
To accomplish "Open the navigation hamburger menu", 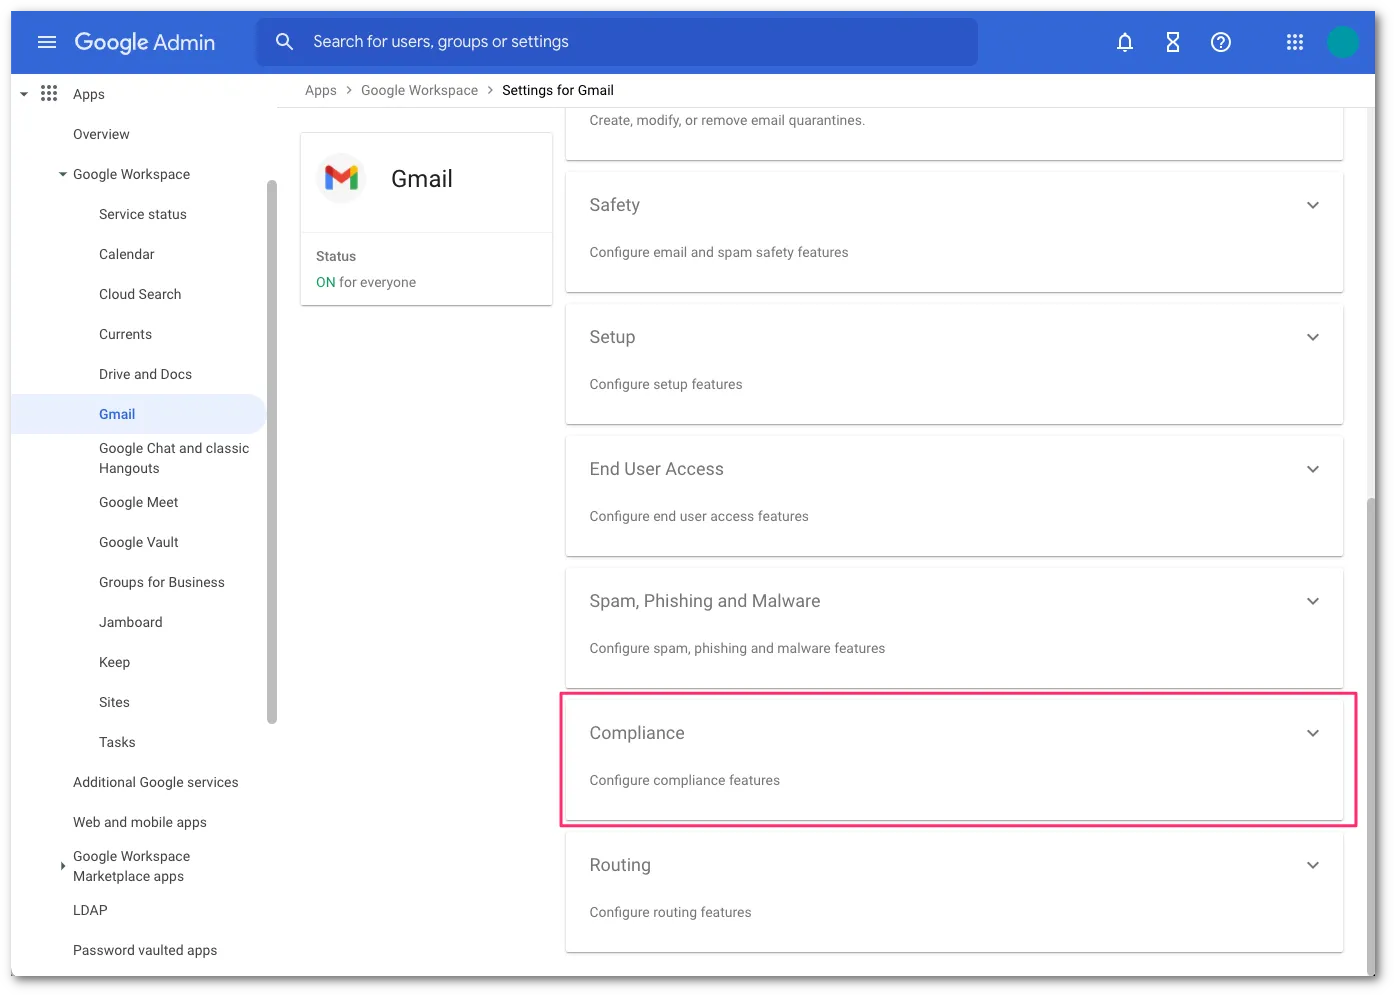I will (46, 42).
